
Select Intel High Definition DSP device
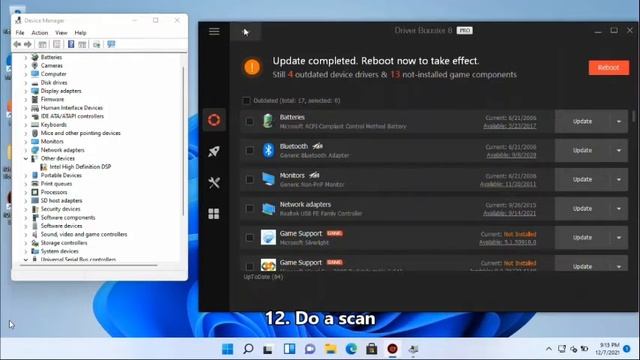pyautogui.click(x=80, y=167)
